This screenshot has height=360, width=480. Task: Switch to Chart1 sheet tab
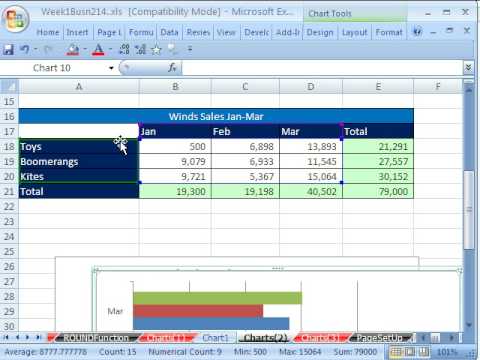click(215, 338)
